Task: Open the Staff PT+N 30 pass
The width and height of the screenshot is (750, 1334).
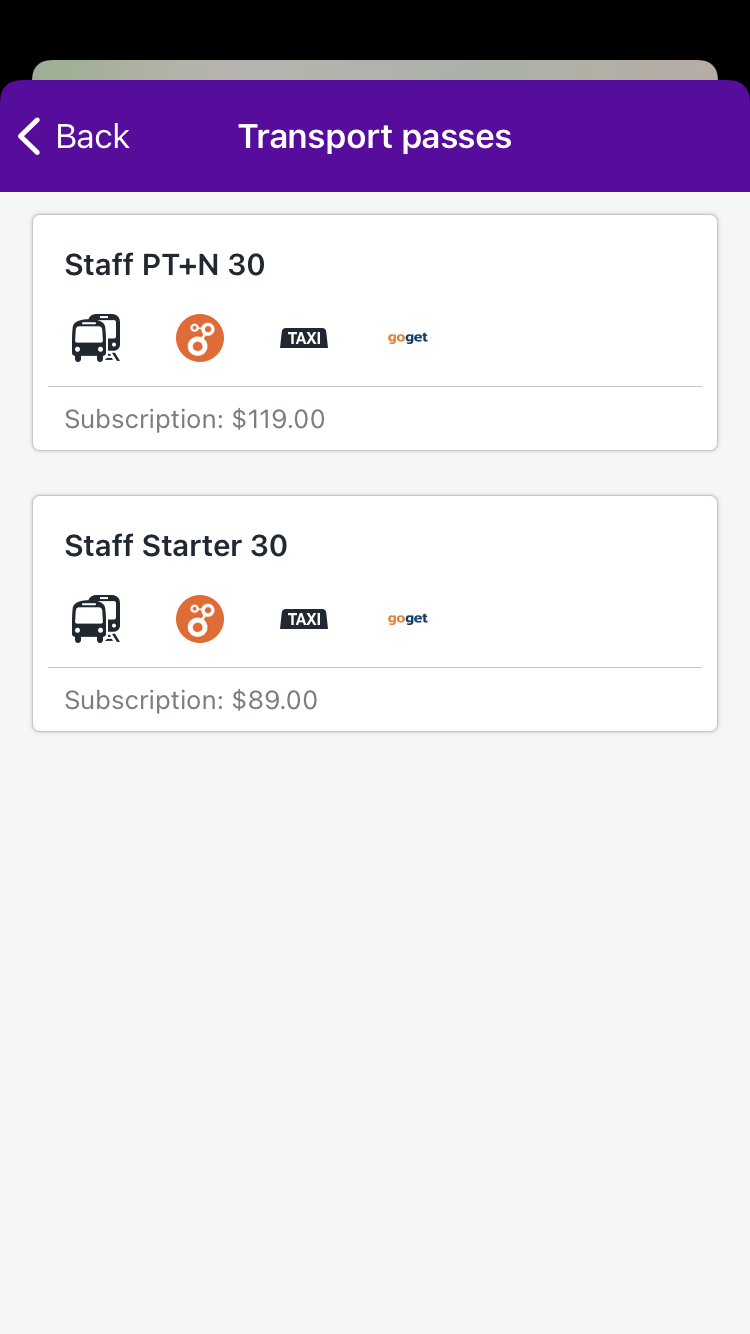Action: click(x=165, y=265)
